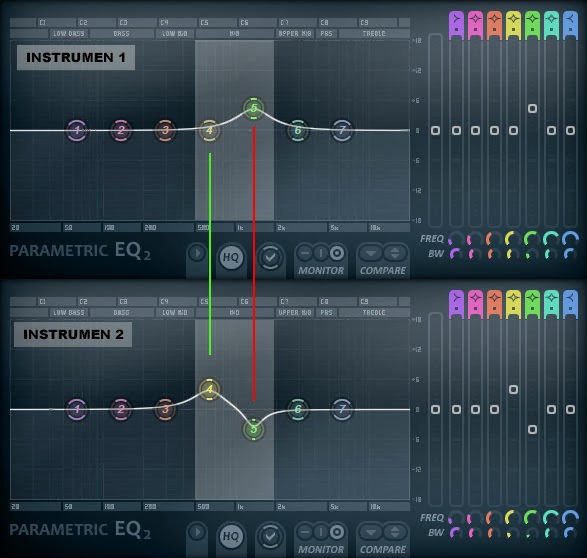Viewport: 587px width, 558px height.
Task: Select band 6 node in Instrumen 2 EQ
Action: [x=298, y=409]
